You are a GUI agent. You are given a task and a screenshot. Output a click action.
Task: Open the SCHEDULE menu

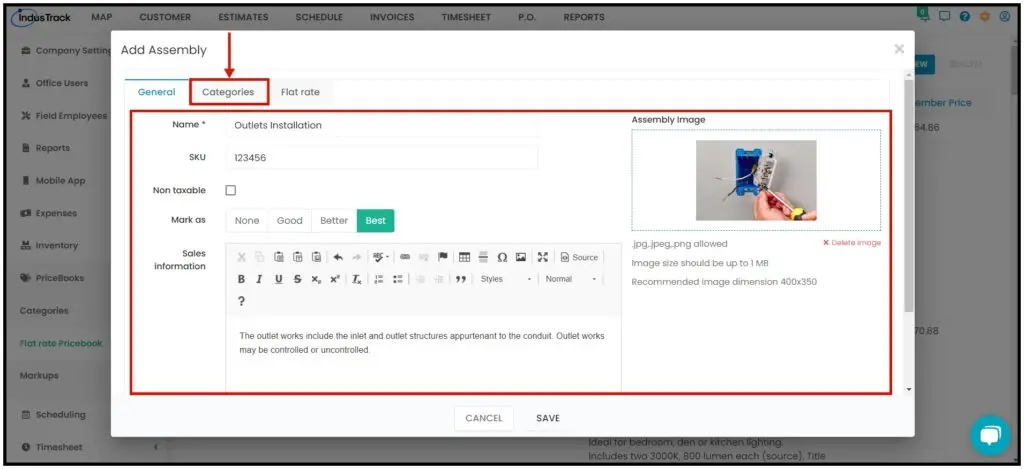pos(319,18)
